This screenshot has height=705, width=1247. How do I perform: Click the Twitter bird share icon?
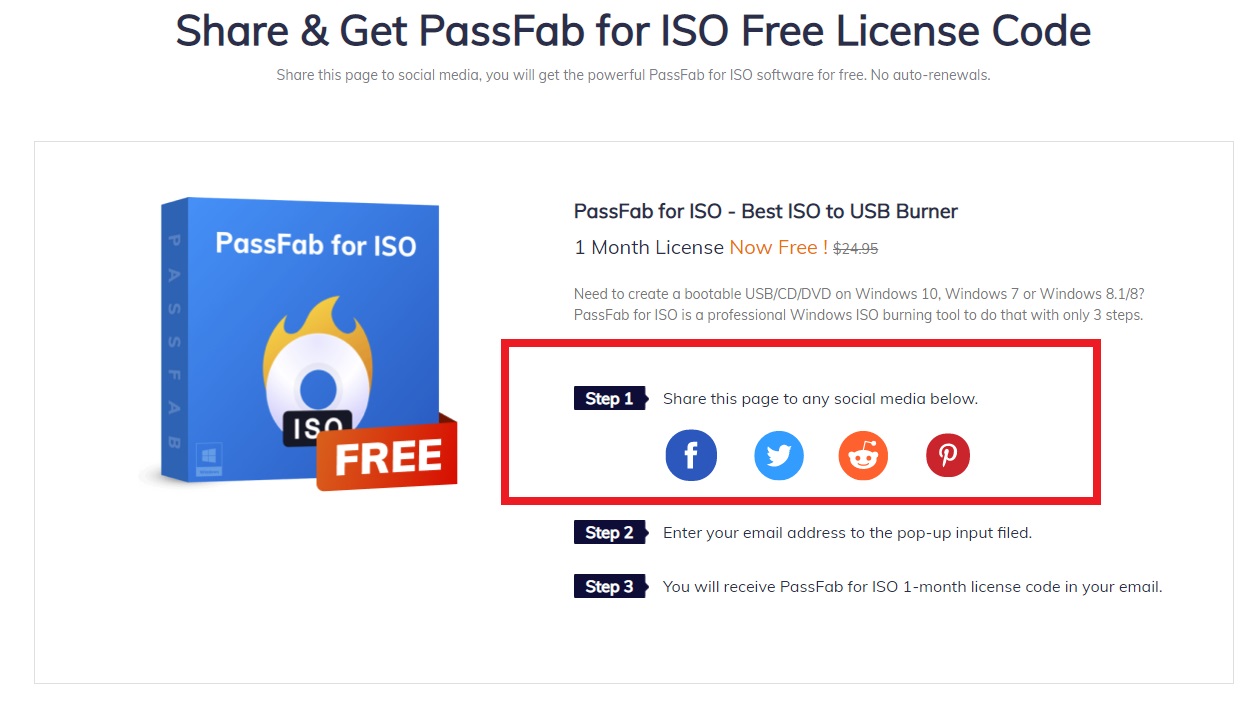(778, 455)
